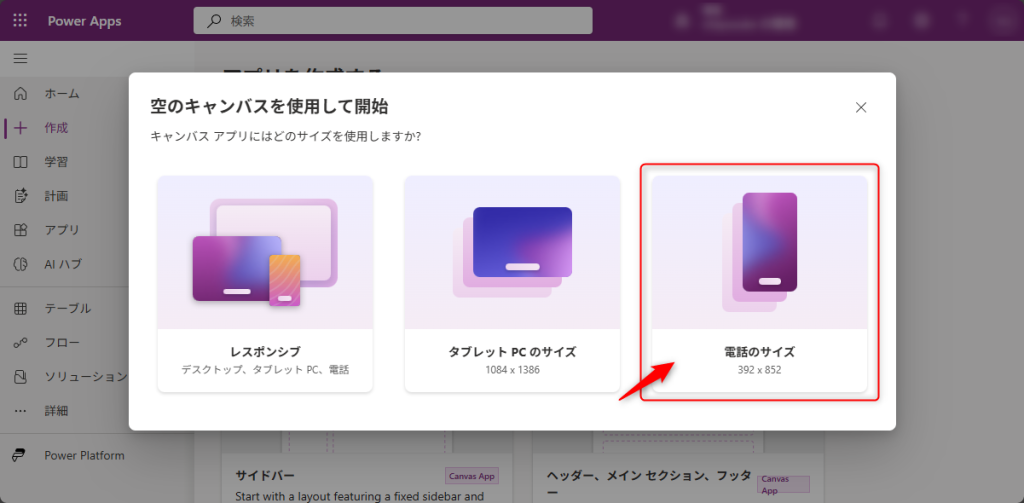The width and height of the screenshot is (1024, 503).
Task: Close the blank canvas dialog
Action: point(861,107)
